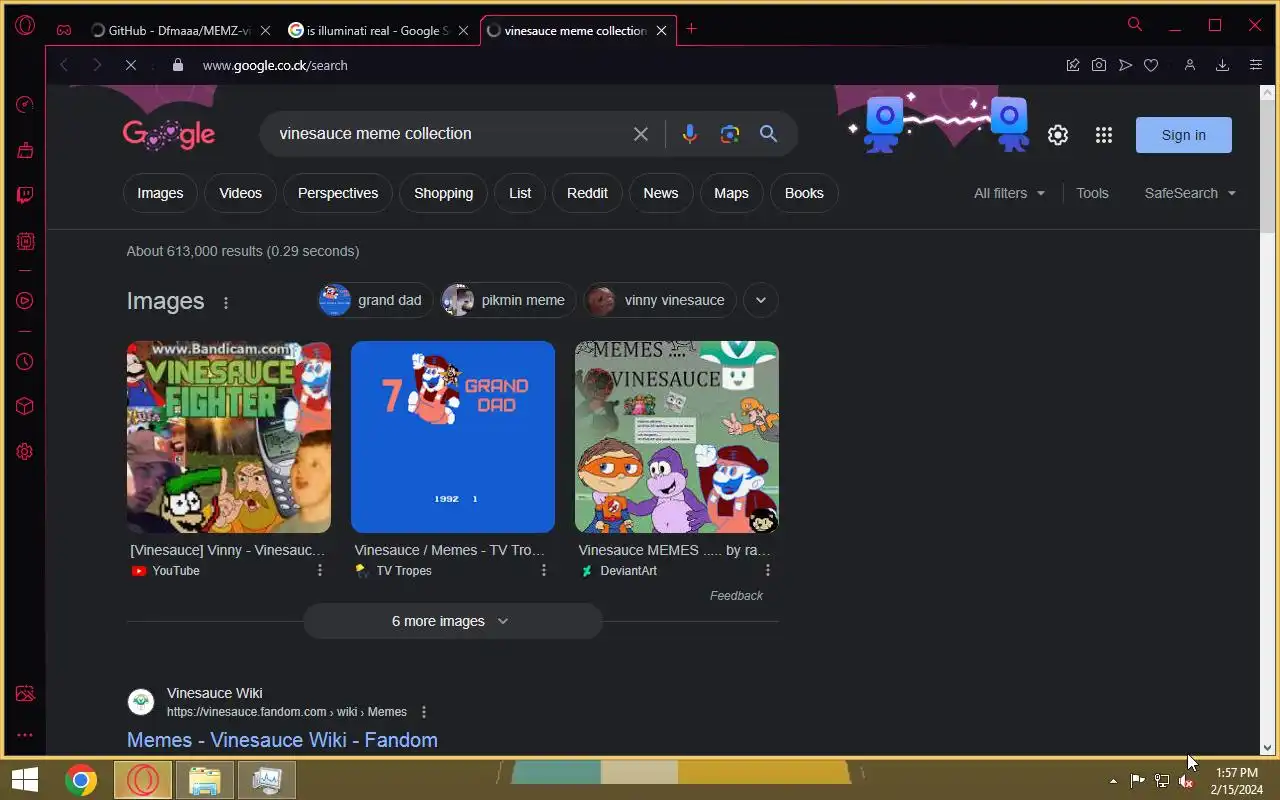Viewport: 1280px width, 800px height.
Task: Filter results by Images
Action: pyautogui.click(x=160, y=193)
